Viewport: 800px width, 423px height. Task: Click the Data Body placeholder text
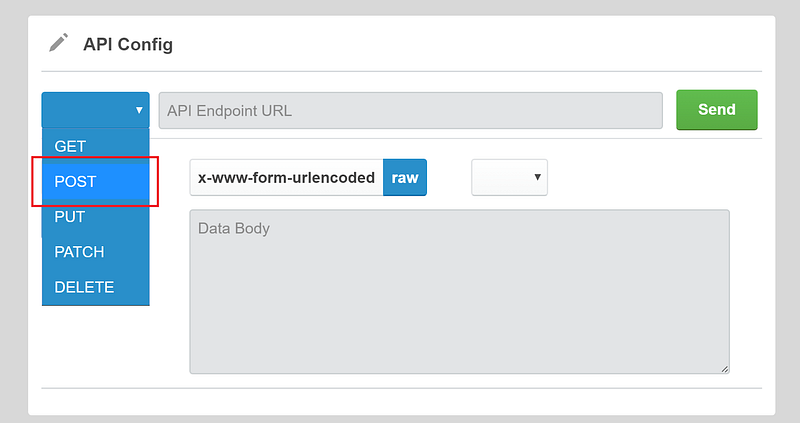click(x=234, y=229)
